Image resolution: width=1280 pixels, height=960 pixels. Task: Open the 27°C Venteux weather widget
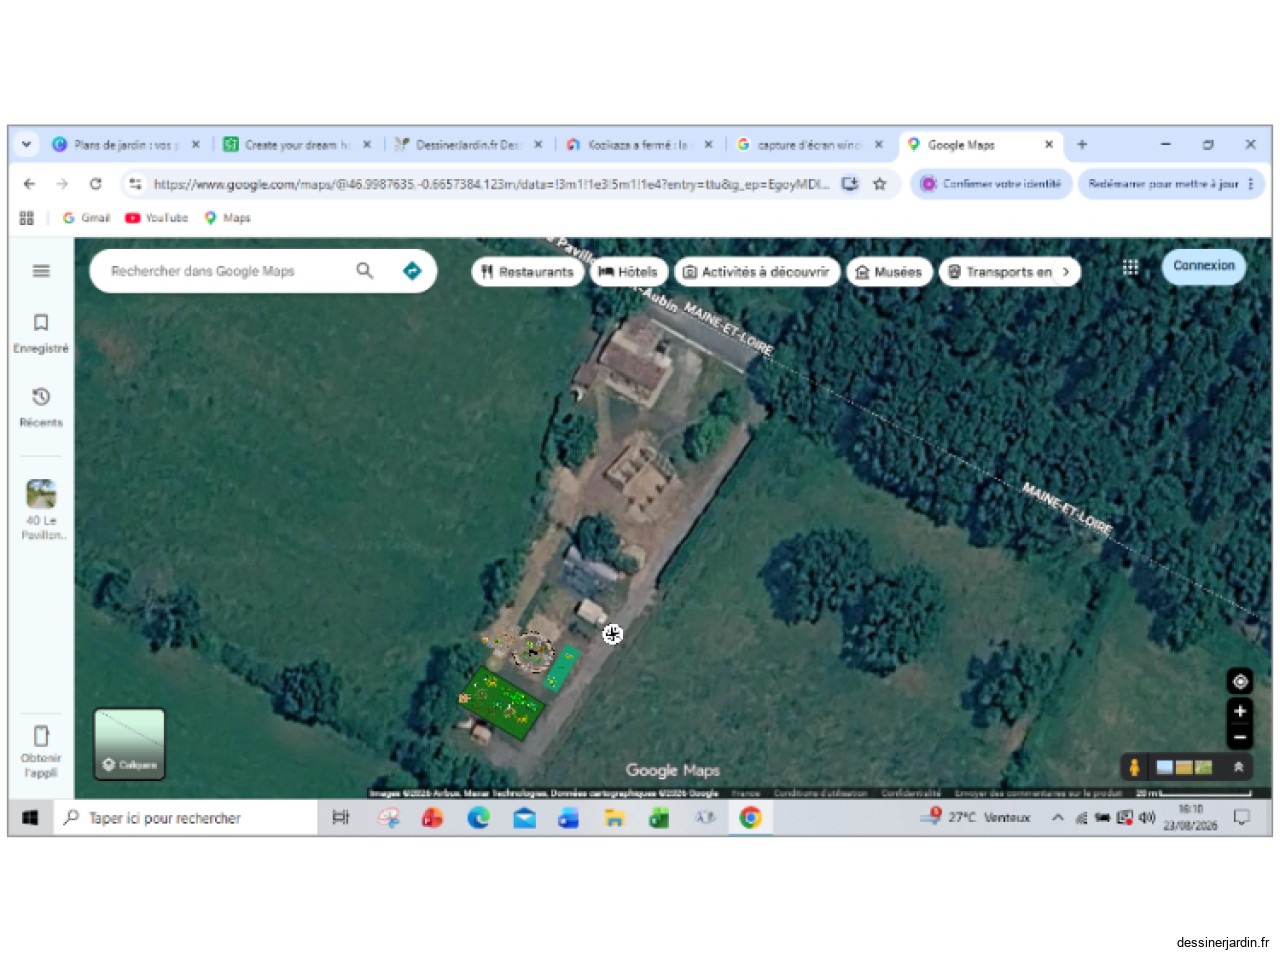[977, 817]
